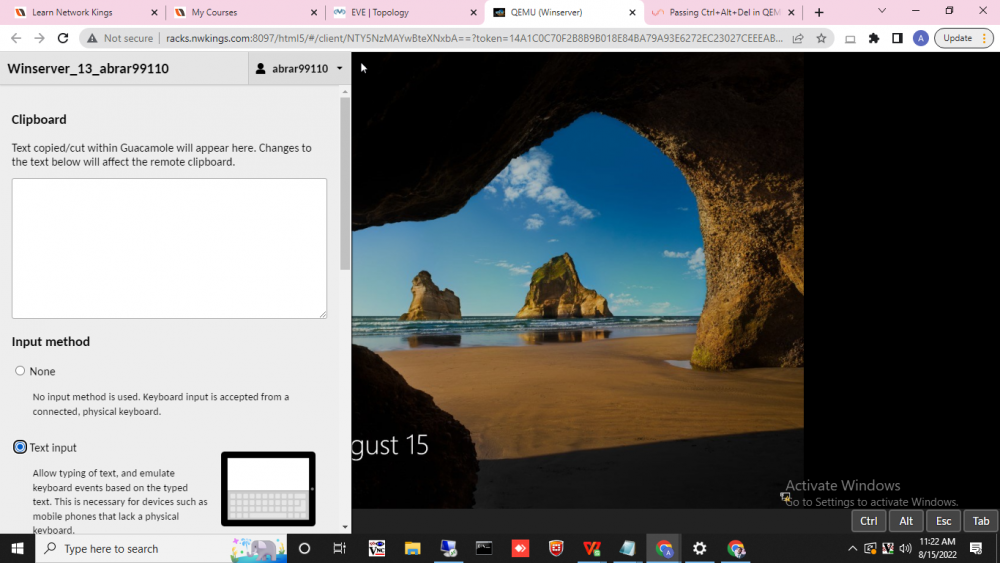Expand the abrar99110 user menu
1000x563 pixels.
point(299,68)
